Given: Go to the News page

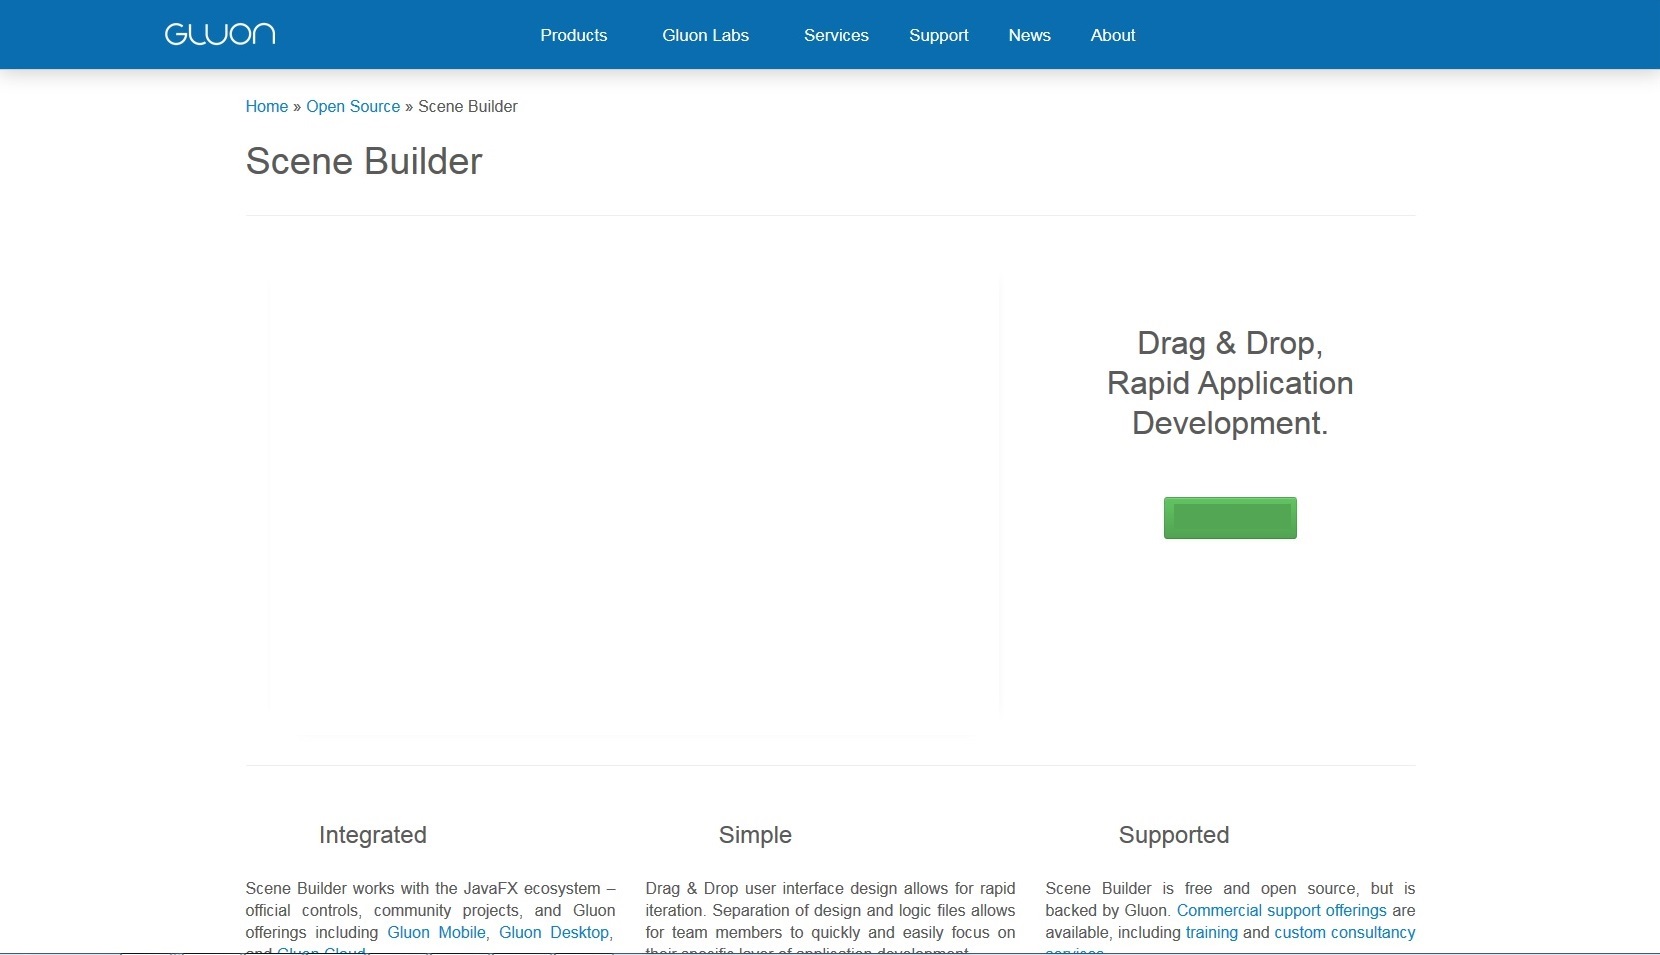Looking at the screenshot, I should (1029, 35).
